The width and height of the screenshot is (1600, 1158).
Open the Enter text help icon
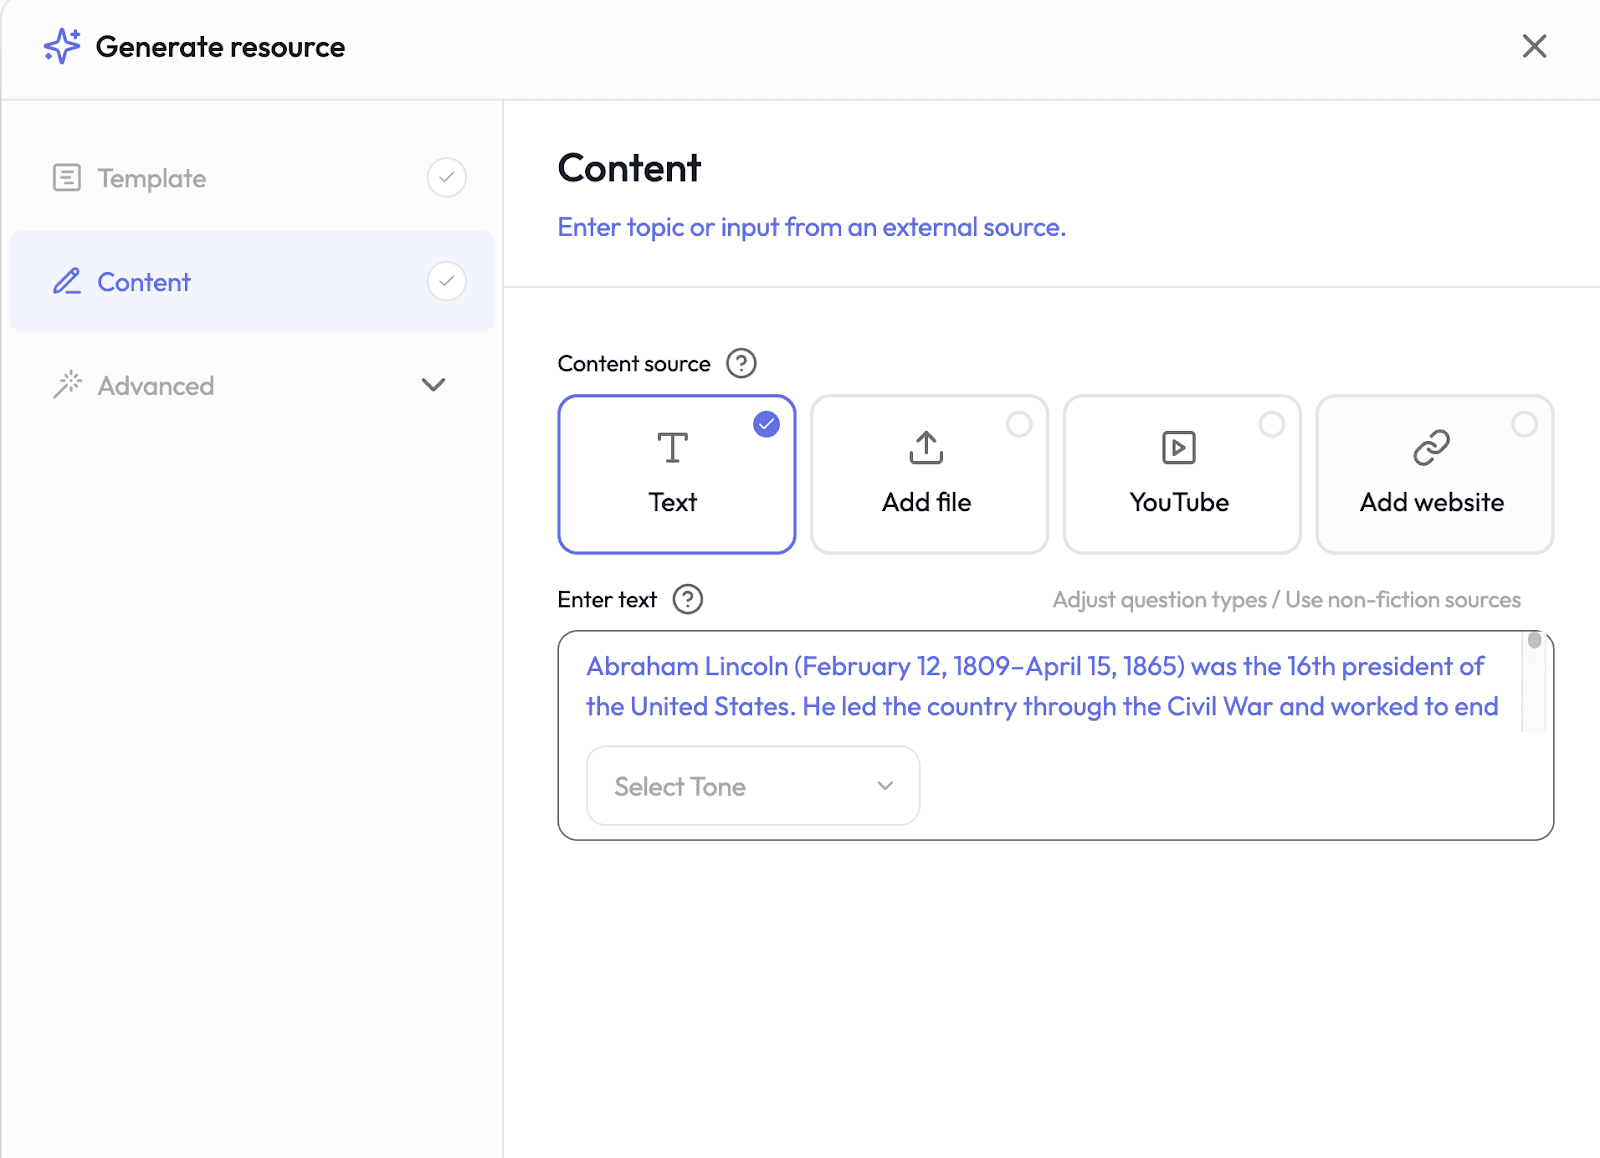[x=688, y=599]
